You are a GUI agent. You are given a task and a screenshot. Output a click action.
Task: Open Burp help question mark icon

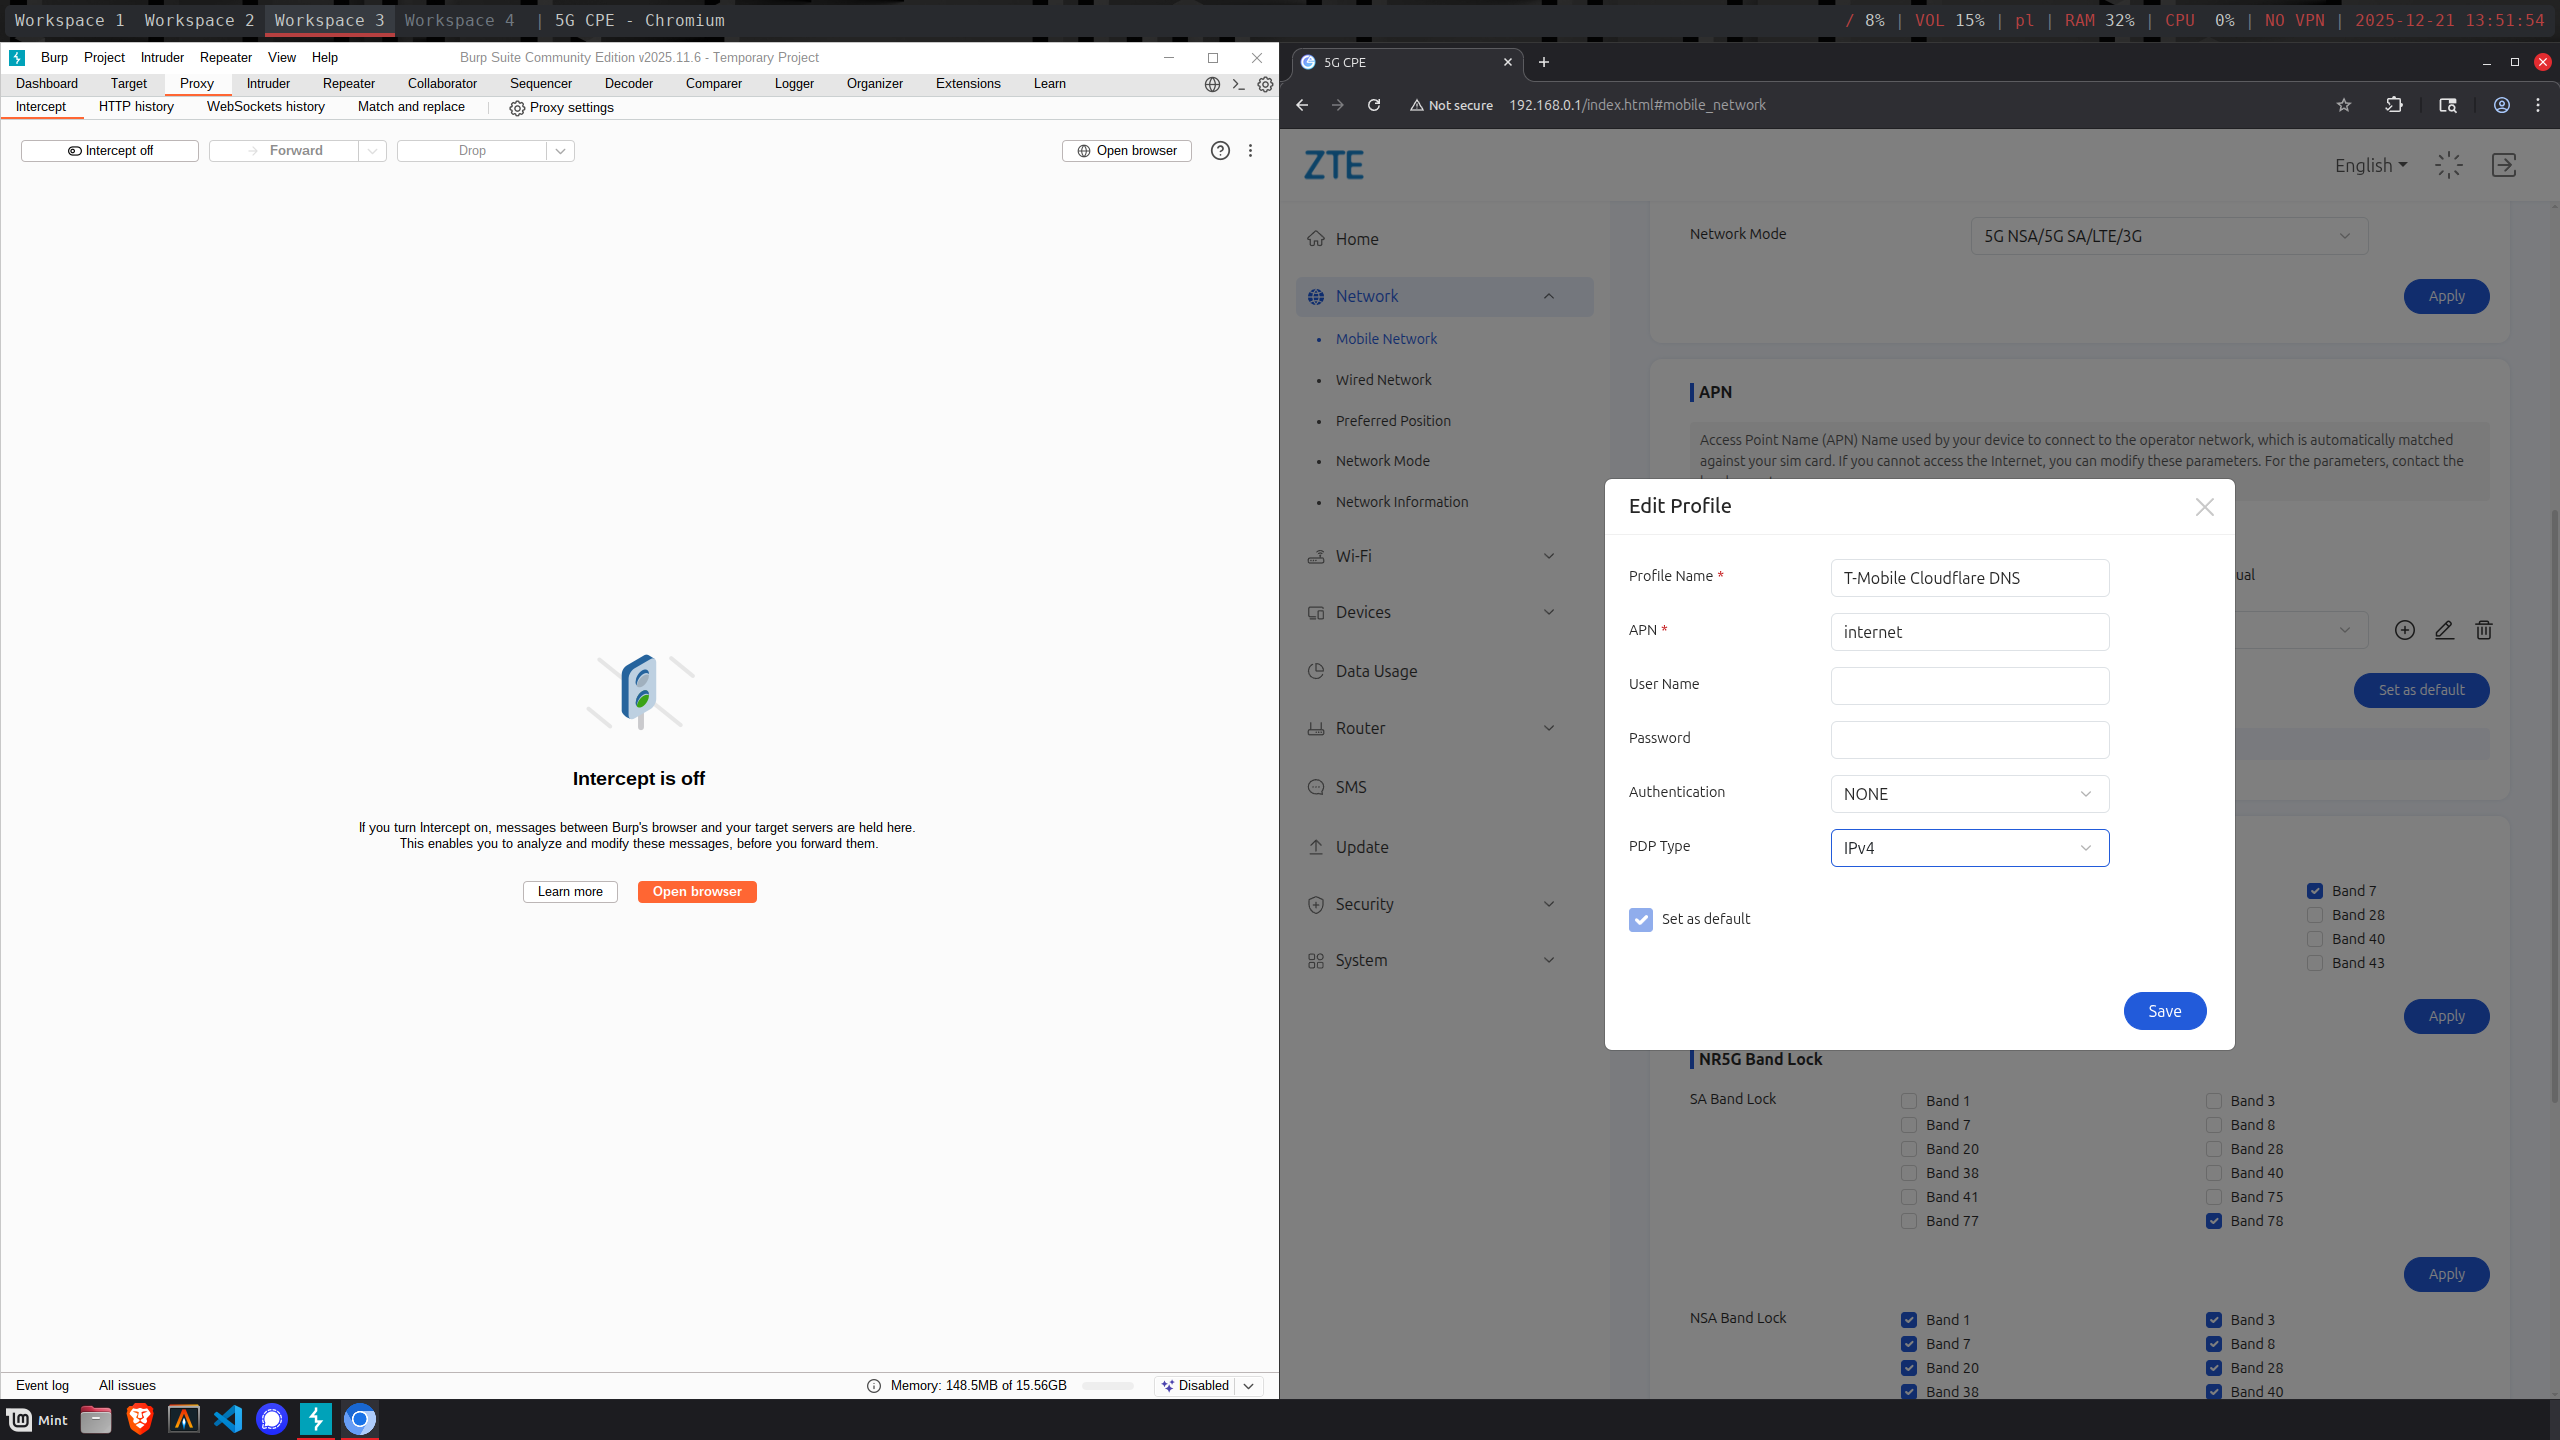point(1220,151)
